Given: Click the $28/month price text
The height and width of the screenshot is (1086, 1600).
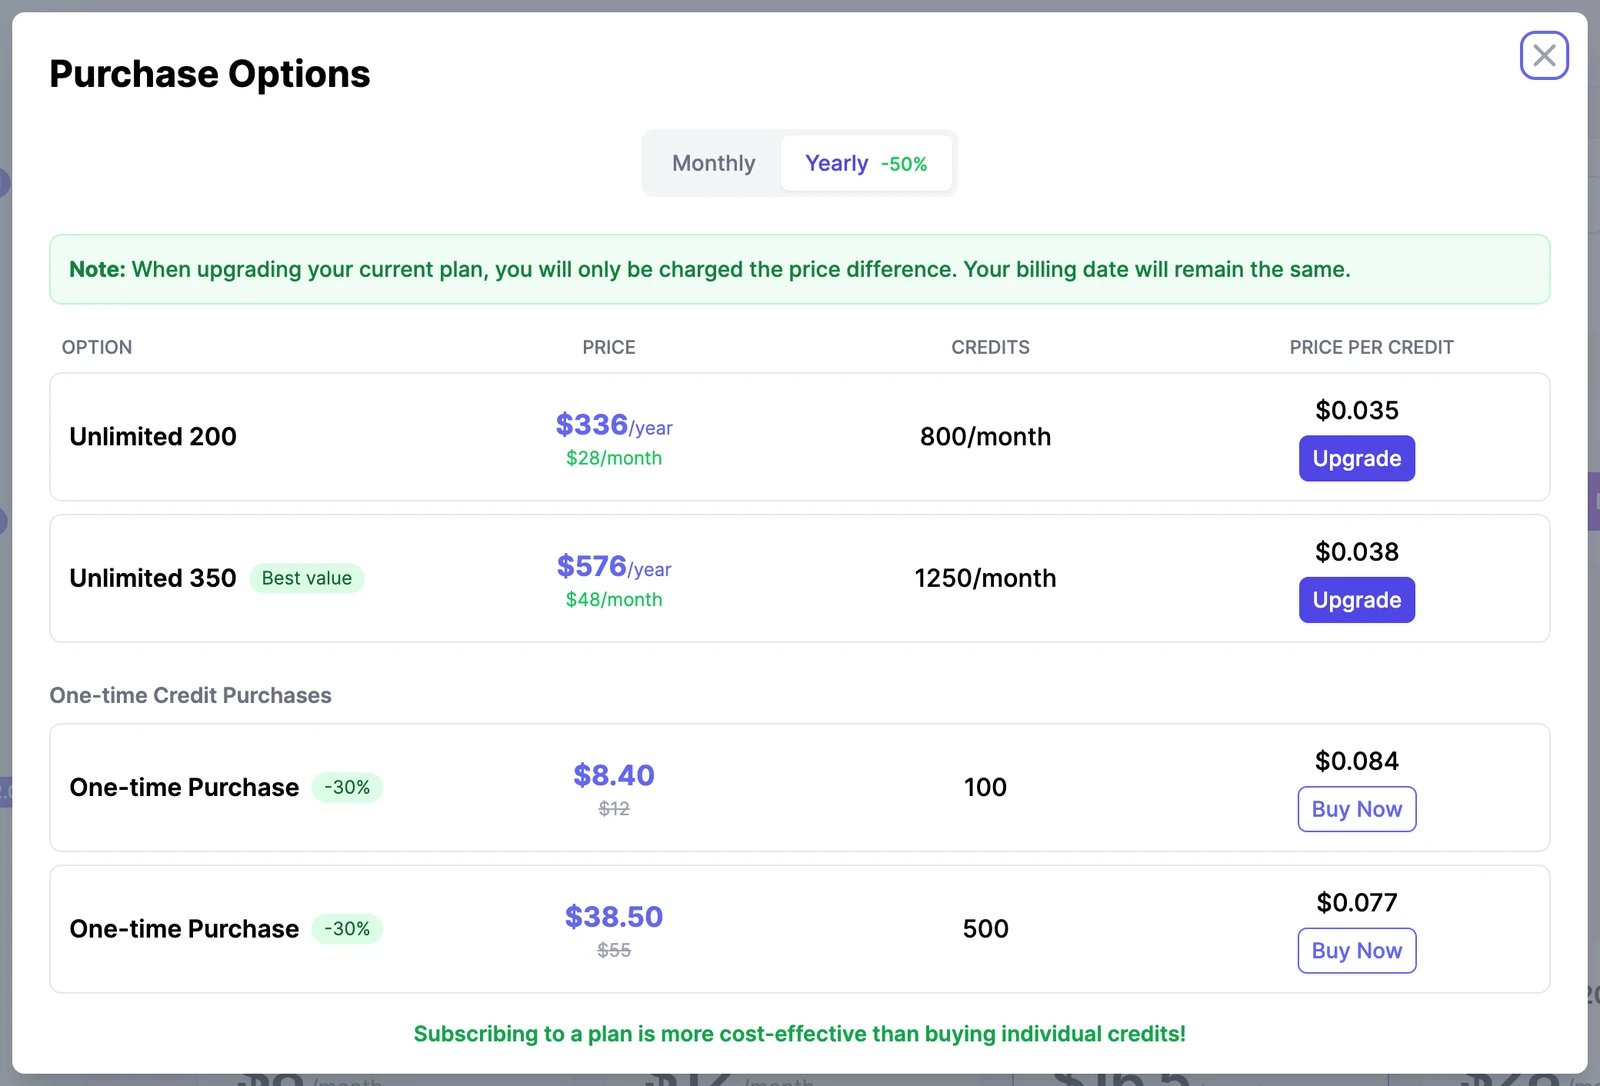Looking at the screenshot, I should coord(614,458).
